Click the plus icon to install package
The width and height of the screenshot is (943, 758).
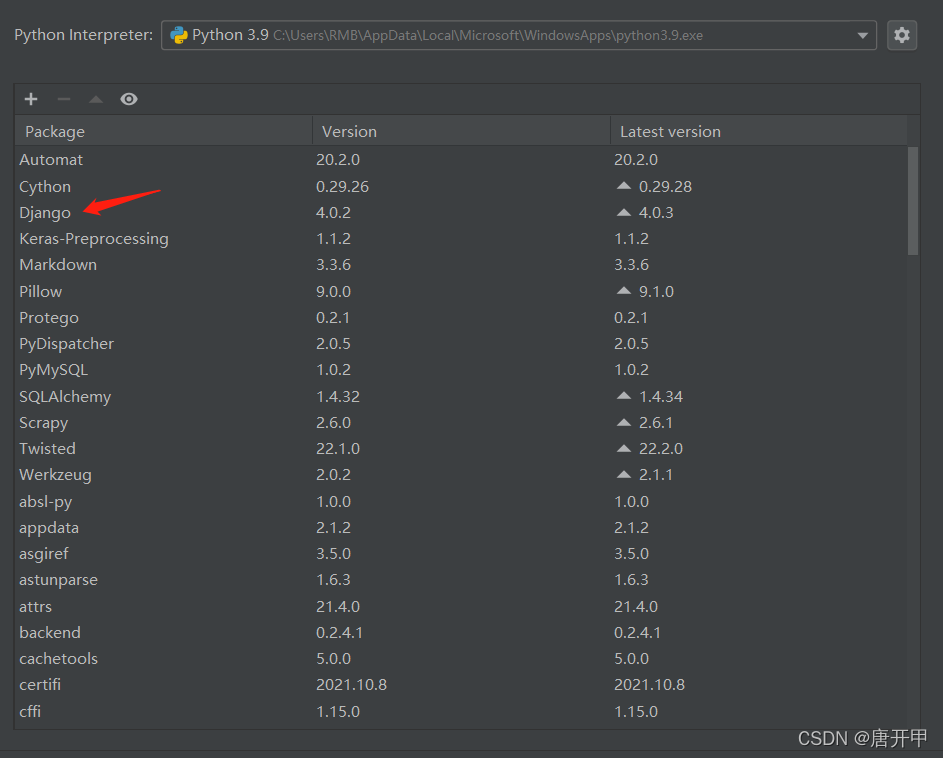pos(31,99)
